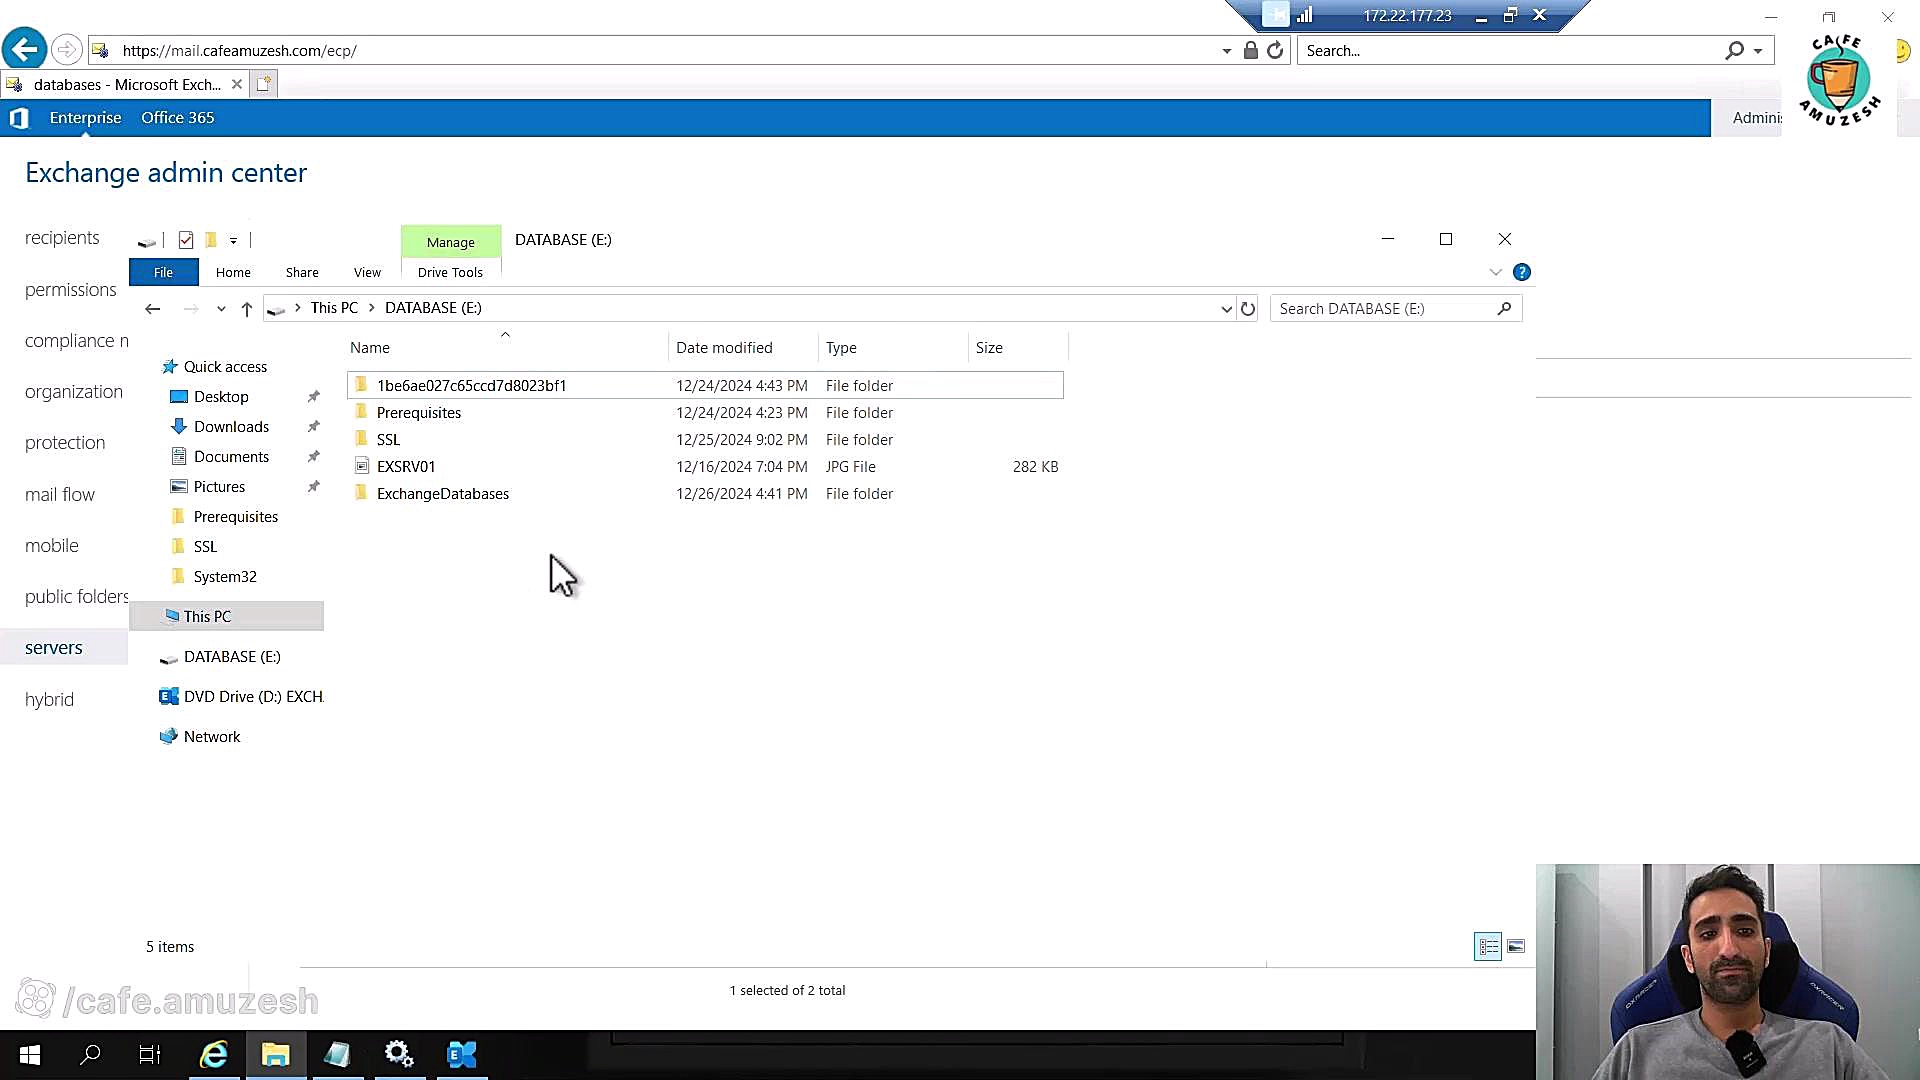This screenshot has height=1080, width=1920.
Task: Select the Prerequisites folder in file list
Action: [705, 413]
